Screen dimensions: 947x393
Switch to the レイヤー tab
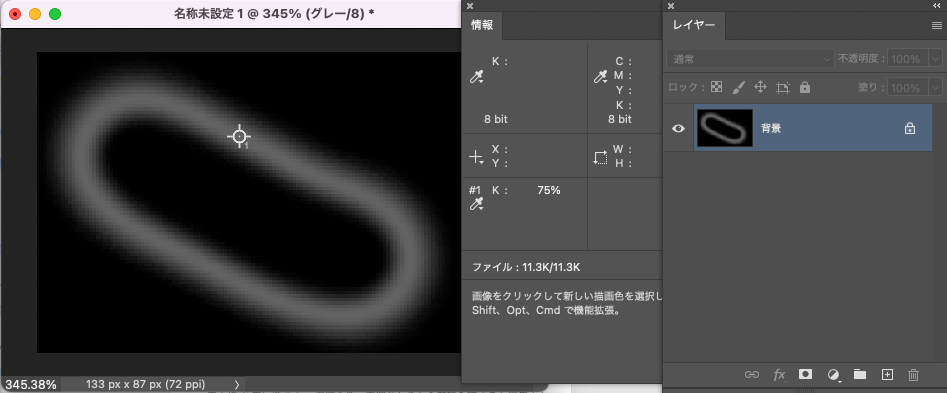(x=694, y=25)
